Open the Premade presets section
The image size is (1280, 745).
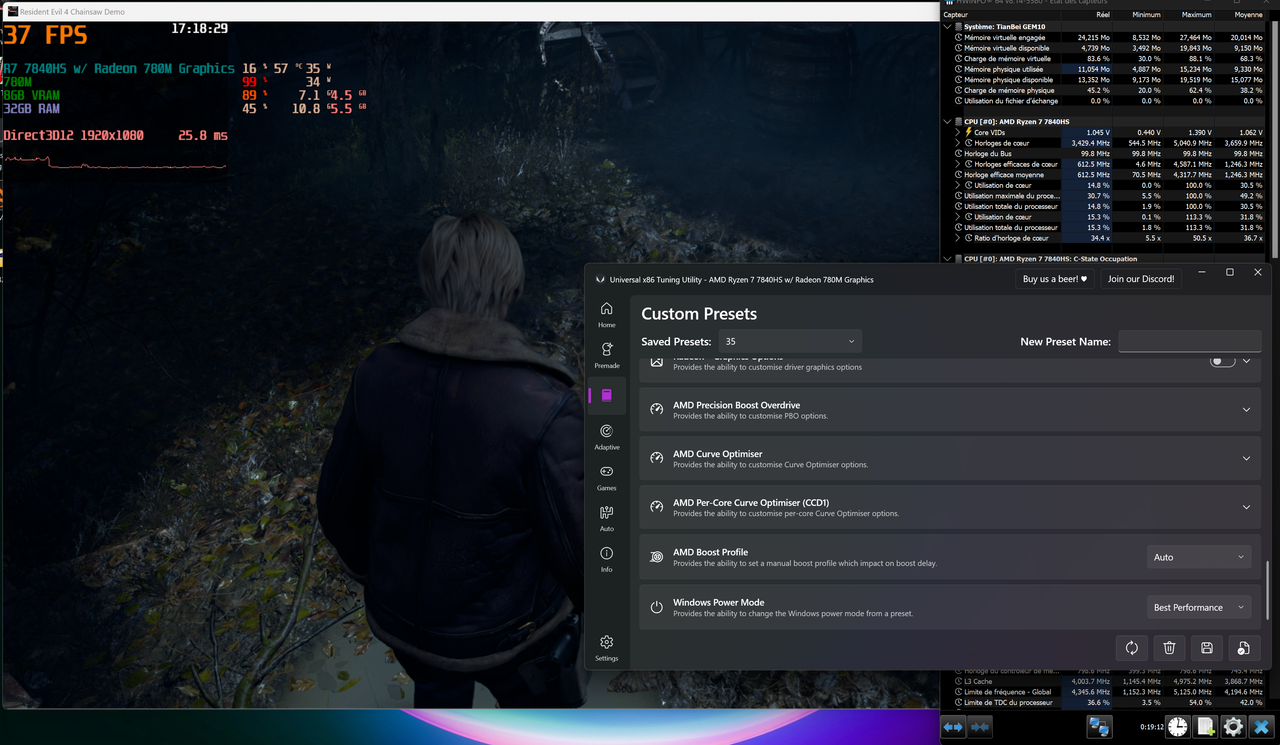[x=606, y=355]
